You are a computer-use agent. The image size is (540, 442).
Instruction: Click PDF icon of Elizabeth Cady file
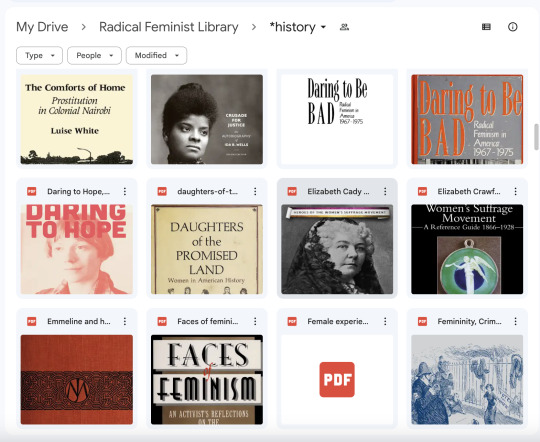tap(292, 191)
